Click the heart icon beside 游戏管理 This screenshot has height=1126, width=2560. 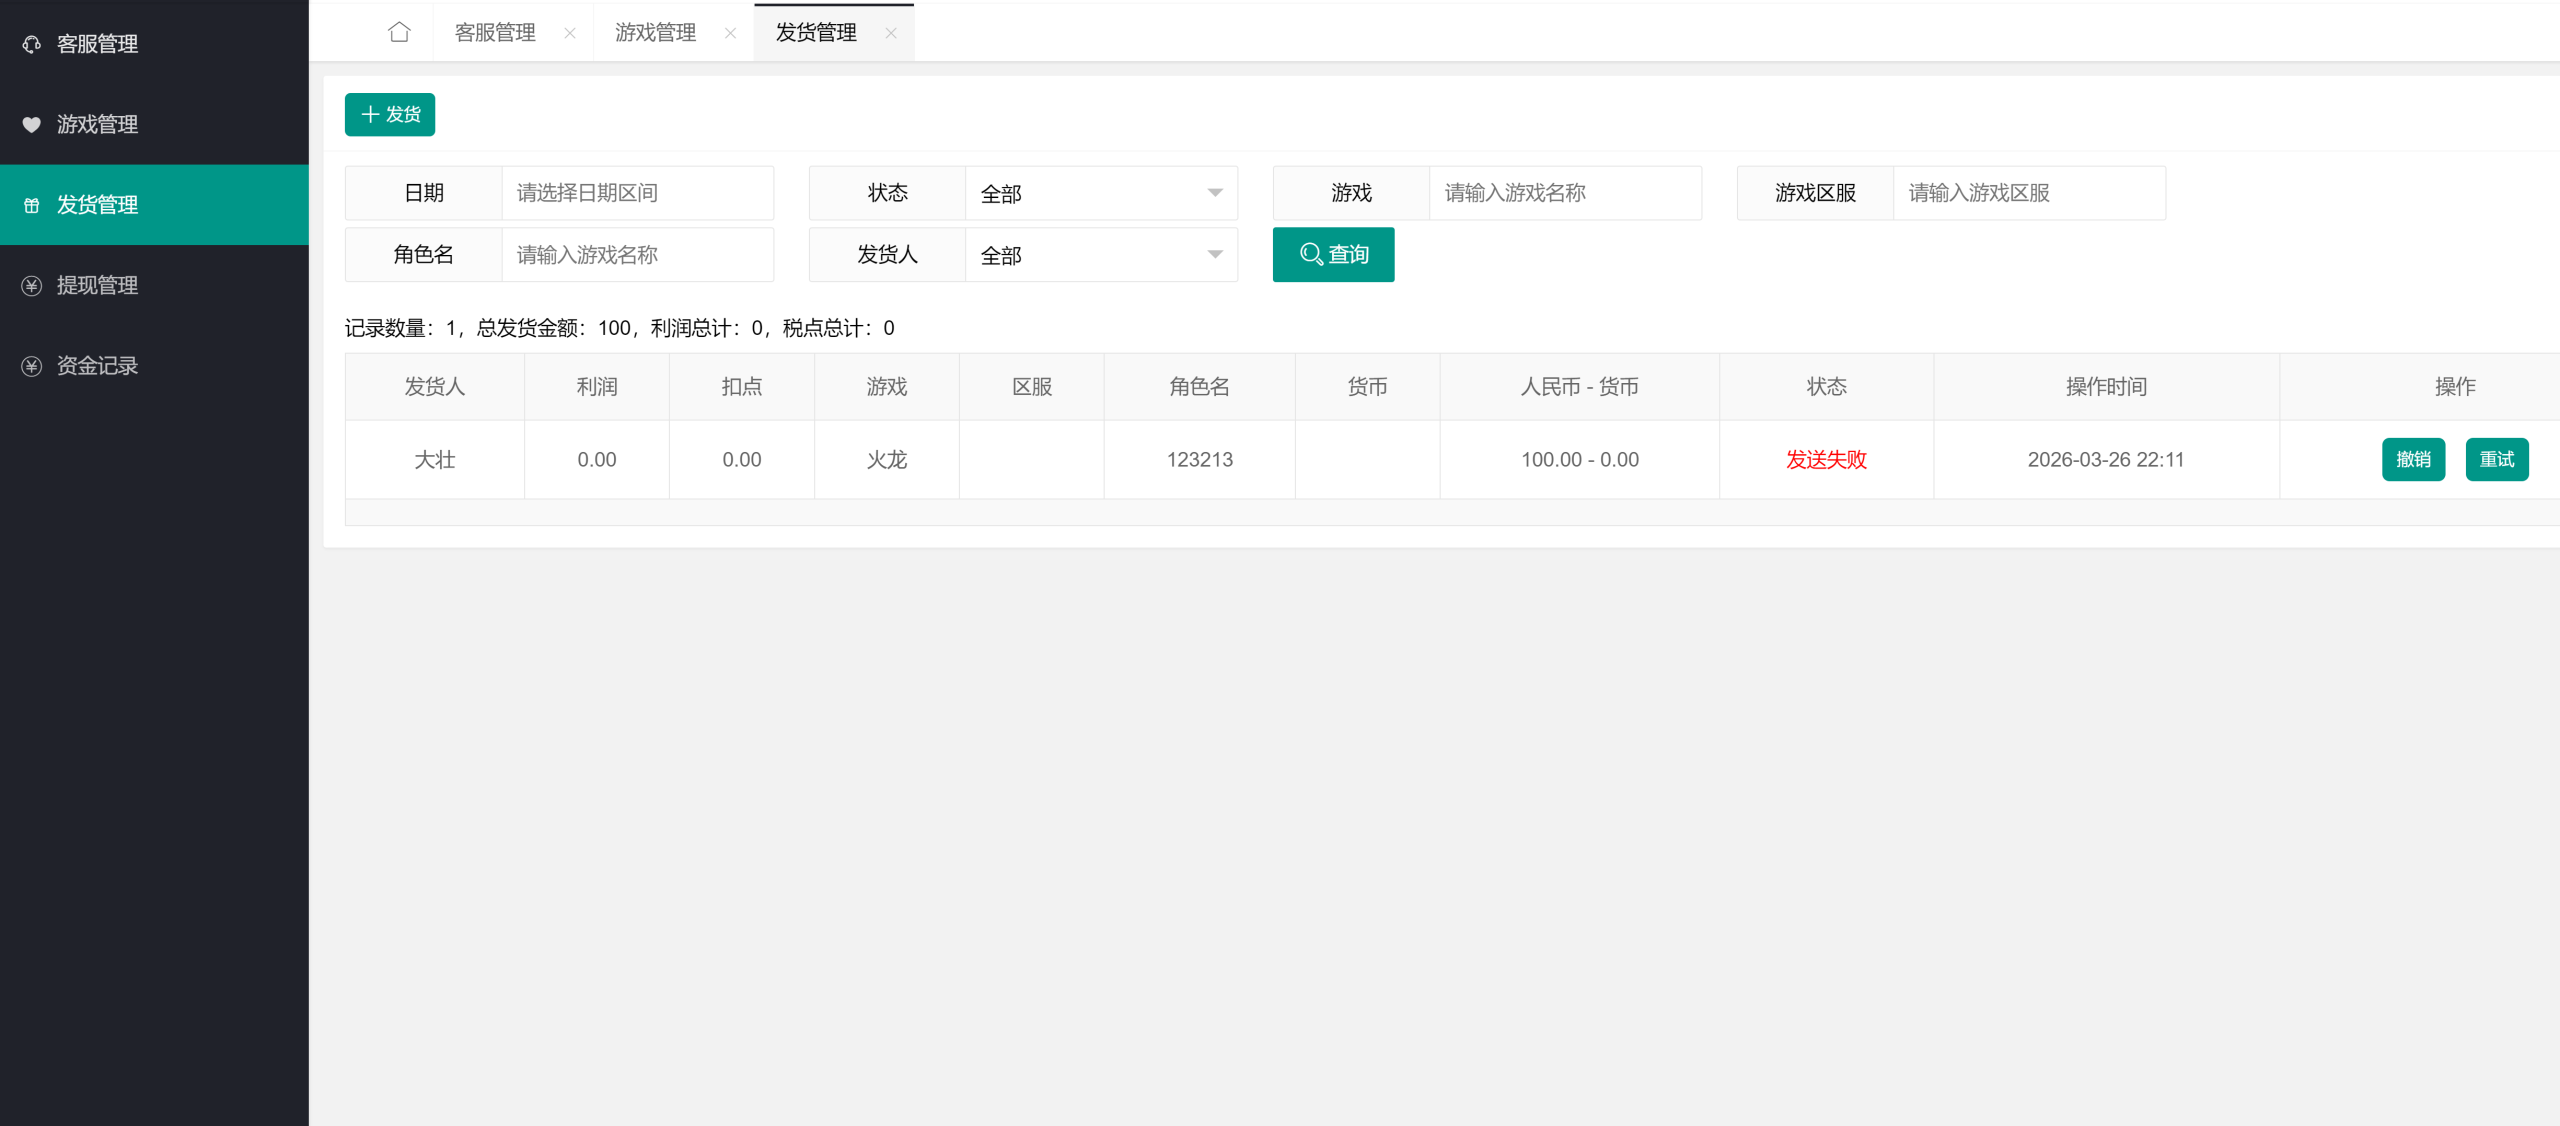32,124
